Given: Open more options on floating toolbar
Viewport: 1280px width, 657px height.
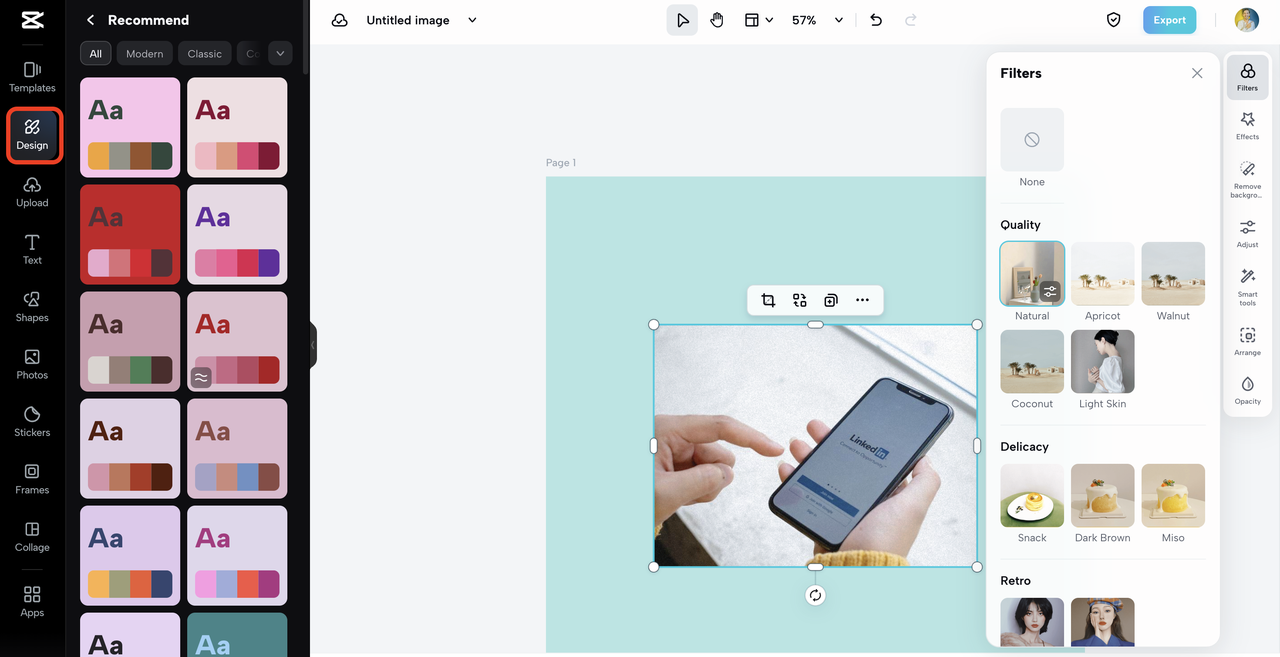Looking at the screenshot, I should pos(862,300).
